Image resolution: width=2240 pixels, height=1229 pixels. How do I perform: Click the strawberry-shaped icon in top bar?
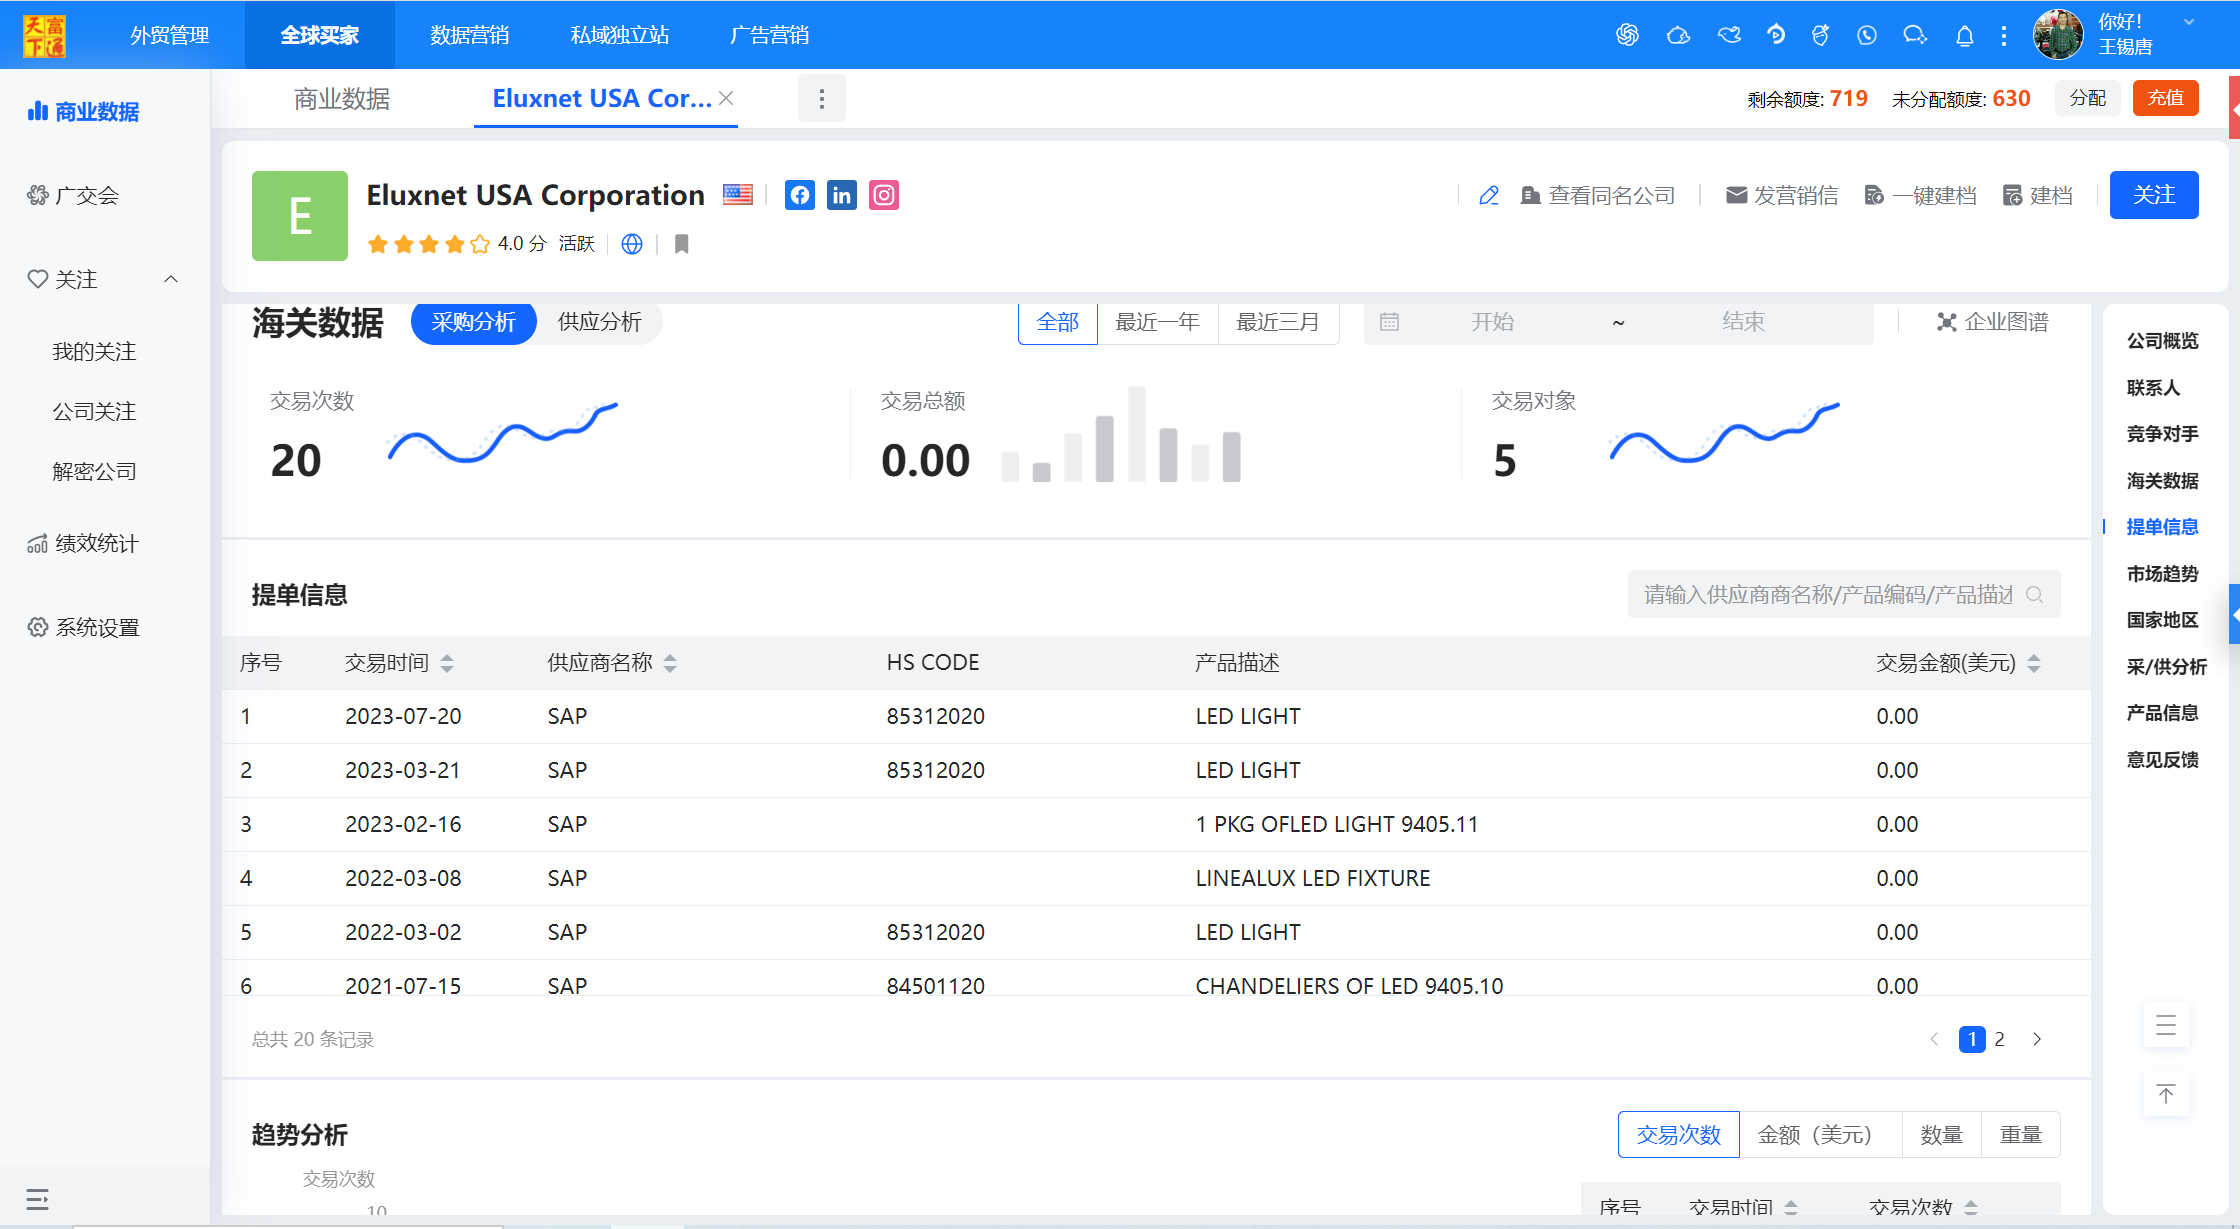(x=1820, y=35)
